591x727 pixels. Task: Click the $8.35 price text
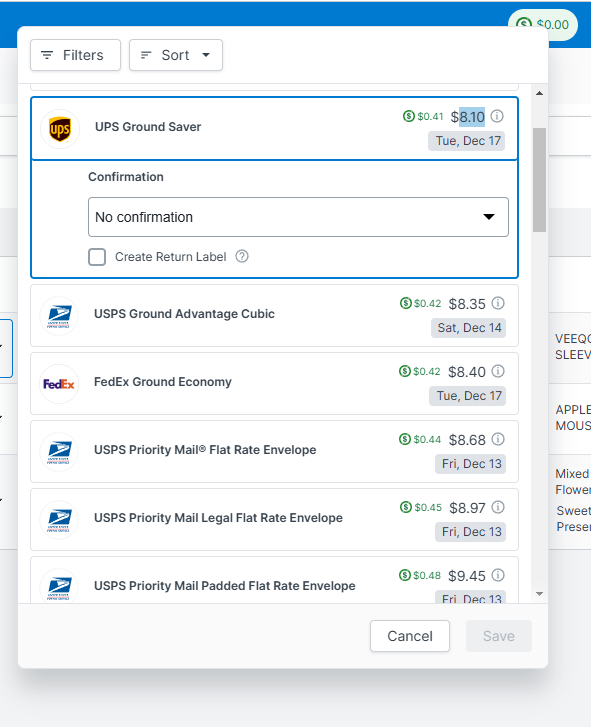coord(467,304)
